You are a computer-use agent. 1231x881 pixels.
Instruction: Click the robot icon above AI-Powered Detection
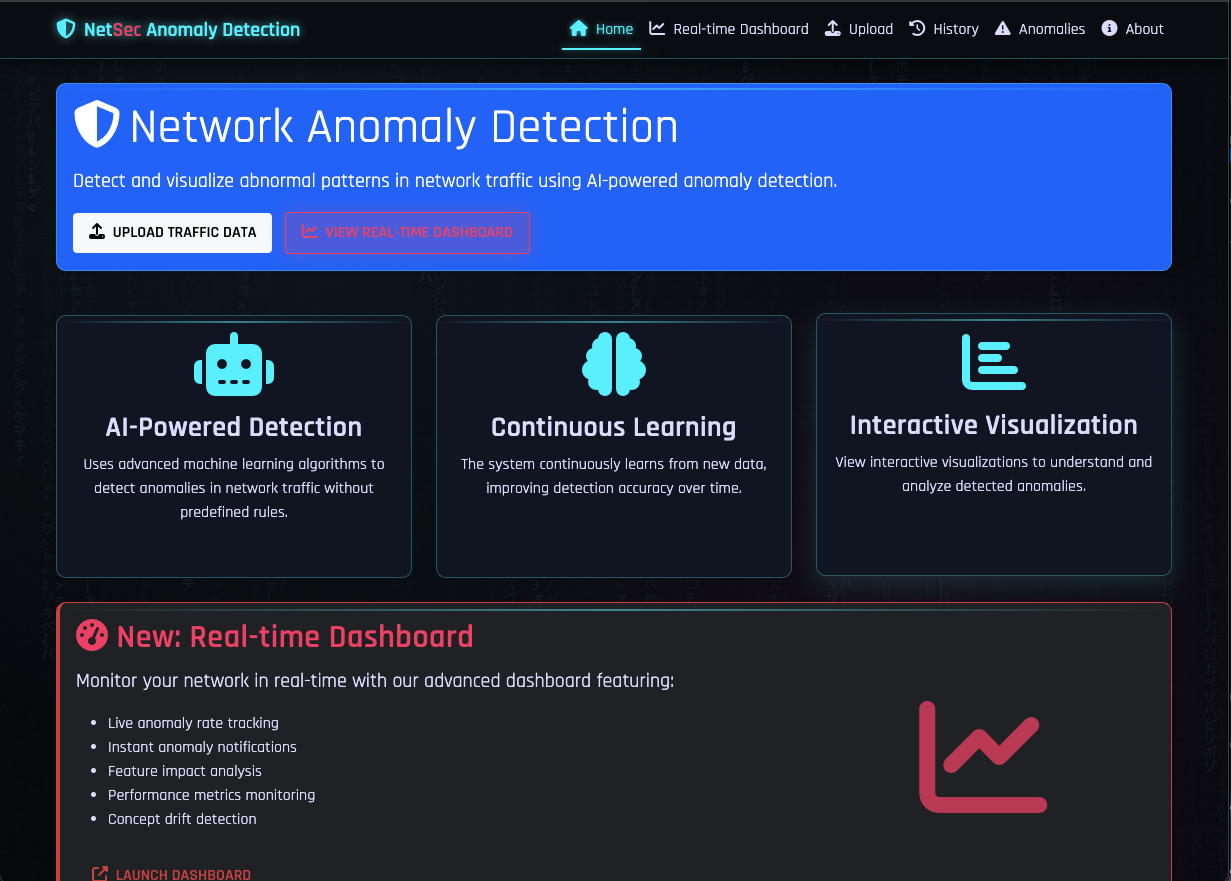click(x=233, y=364)
